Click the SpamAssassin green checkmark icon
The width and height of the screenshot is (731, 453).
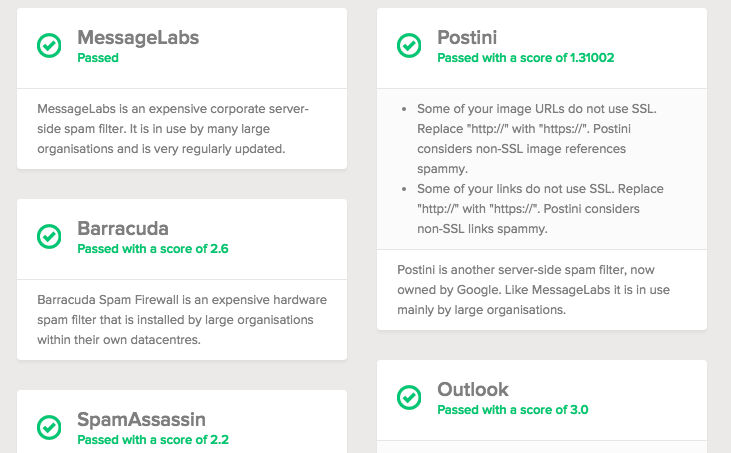click(49, 427)
